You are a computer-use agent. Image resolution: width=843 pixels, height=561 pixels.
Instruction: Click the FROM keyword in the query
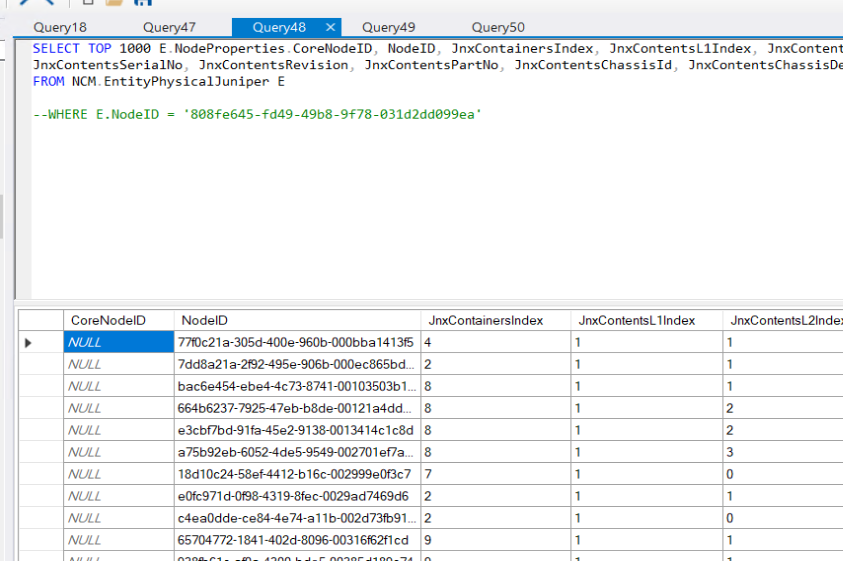(48, 82)
